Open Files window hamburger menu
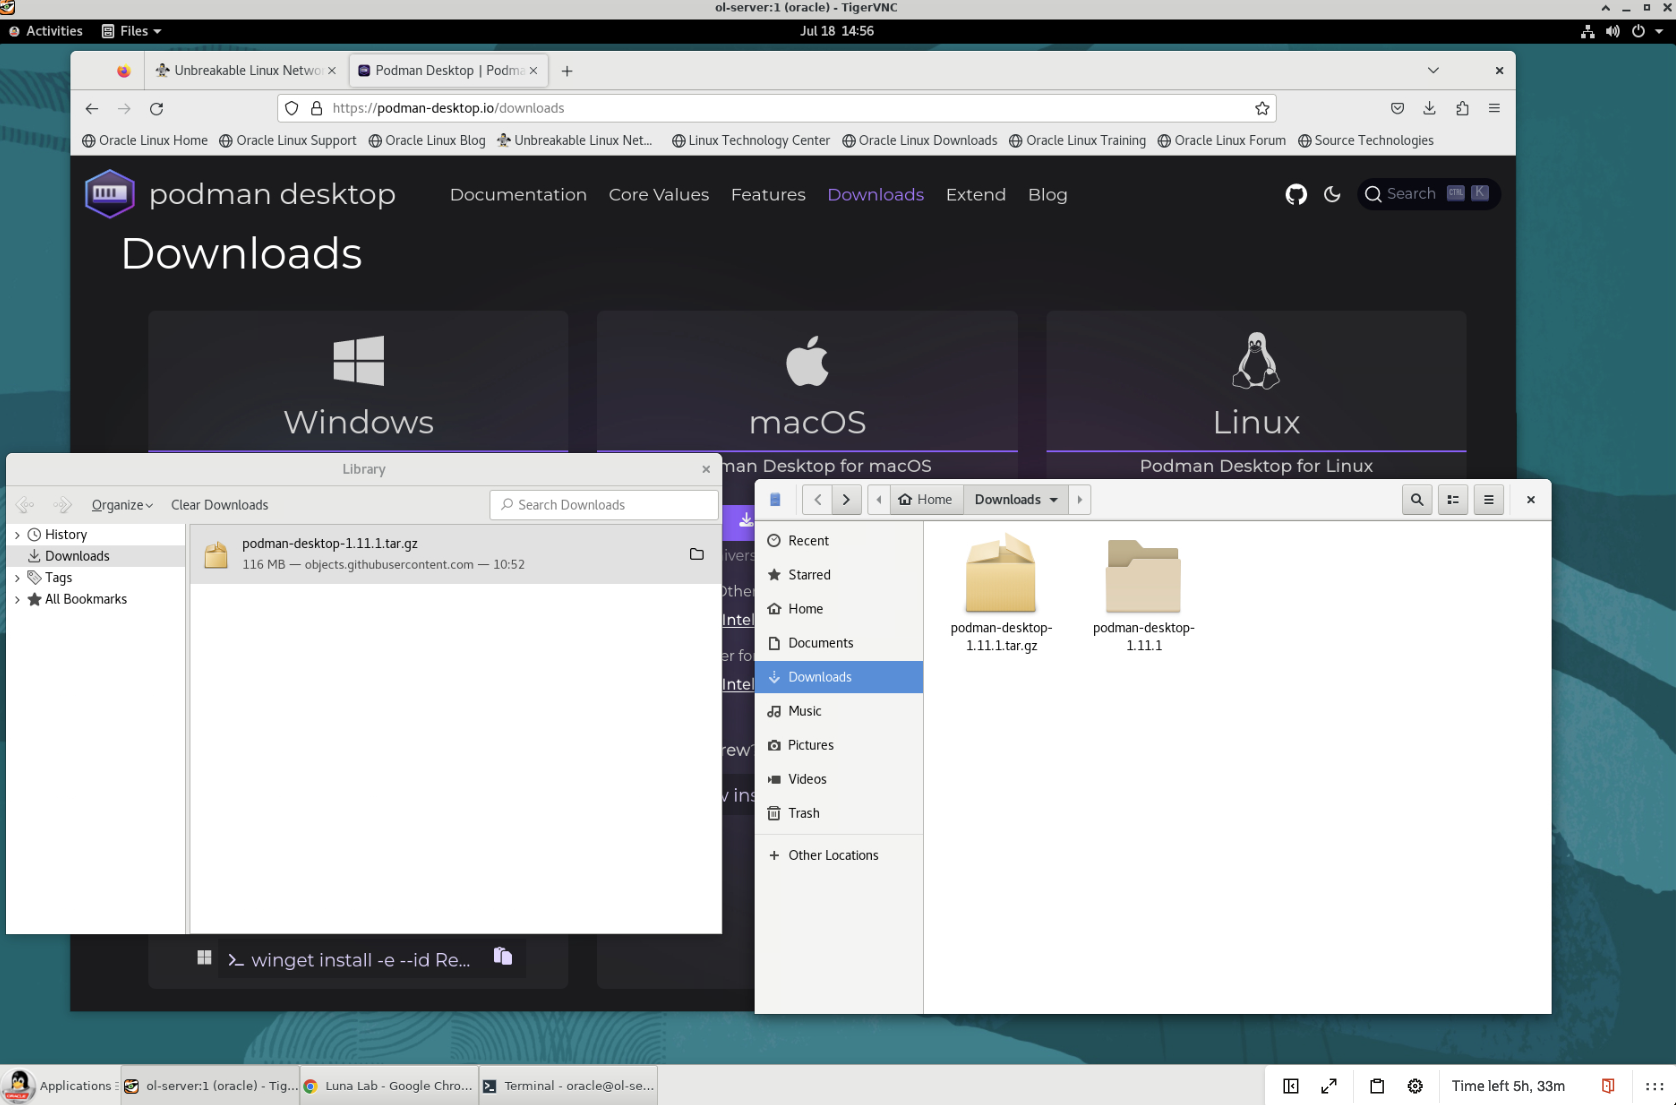Viewport: 1676px width, 1105px height. (x=1489, y=500)
